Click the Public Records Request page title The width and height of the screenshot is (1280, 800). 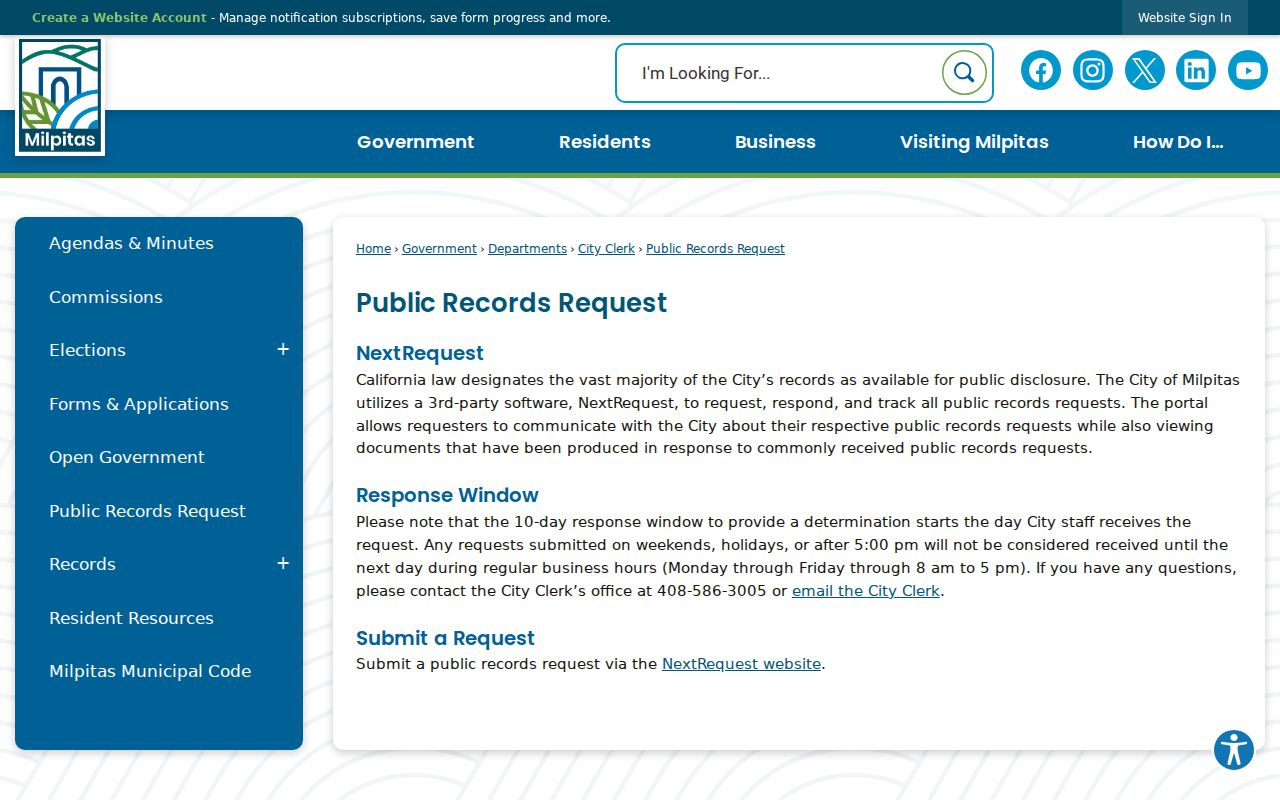click(511, 303)
